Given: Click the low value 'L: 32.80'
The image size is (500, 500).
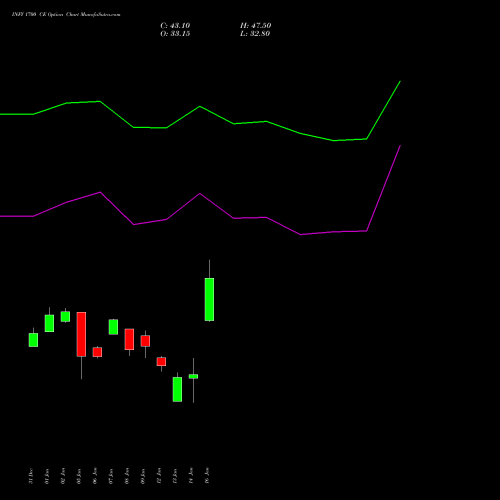Looking at the screenshot, I should (255, 34).
